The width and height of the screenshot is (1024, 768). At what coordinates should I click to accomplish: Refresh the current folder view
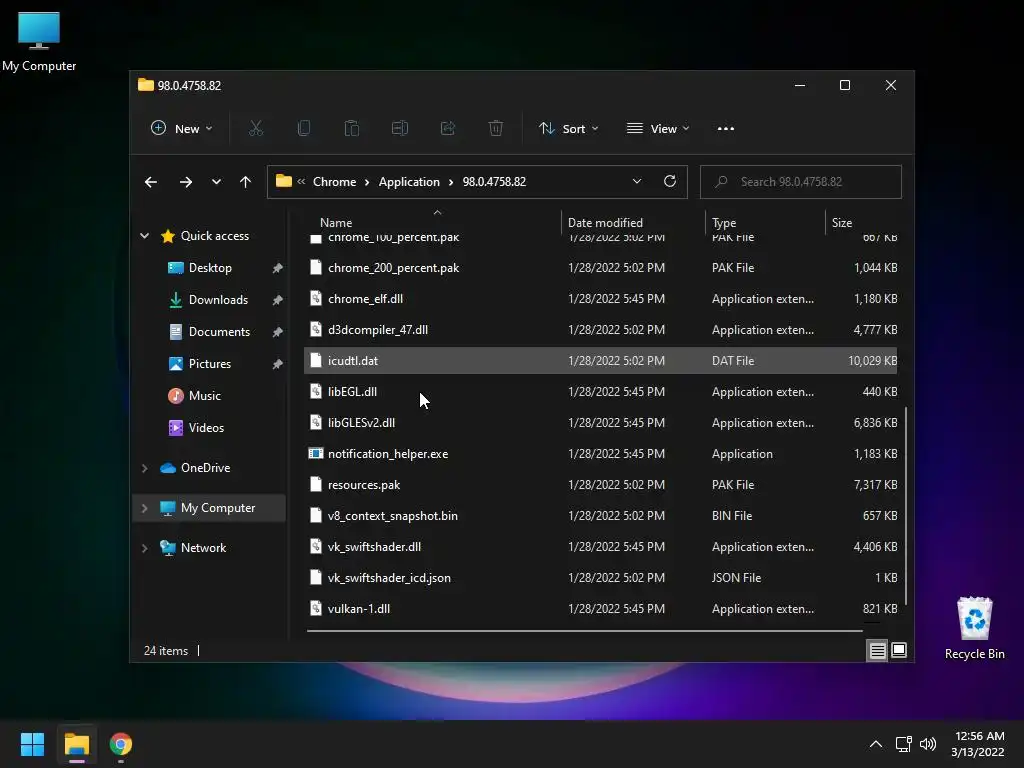point(670,182)
